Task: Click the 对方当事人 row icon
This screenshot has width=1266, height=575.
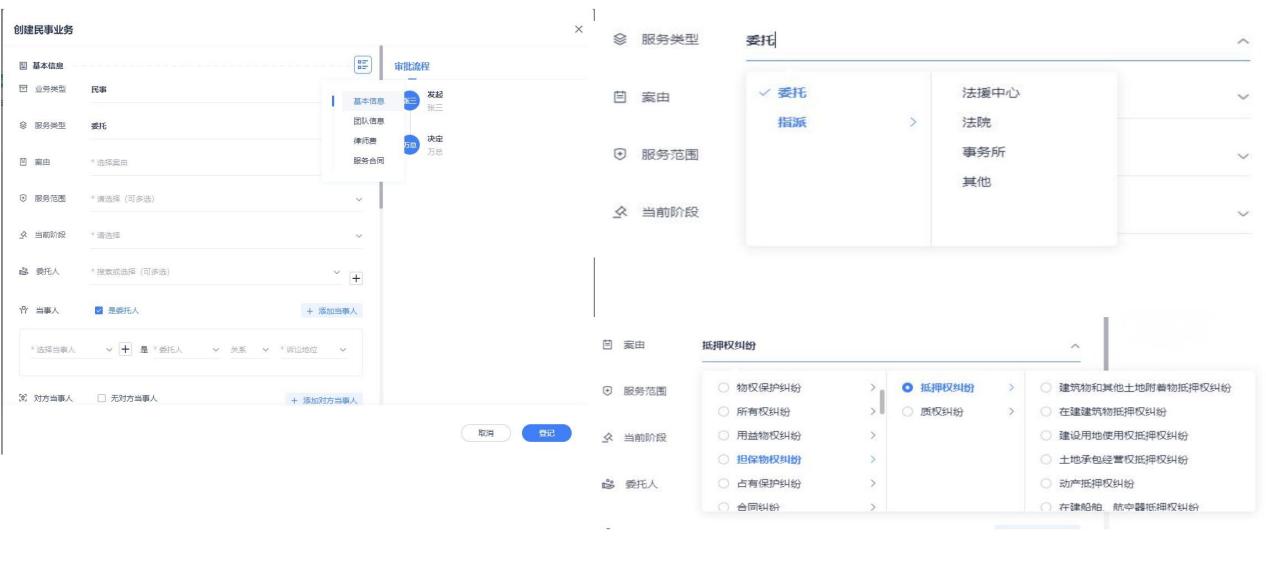Action: pyautogui.click(x=24, y=398)
